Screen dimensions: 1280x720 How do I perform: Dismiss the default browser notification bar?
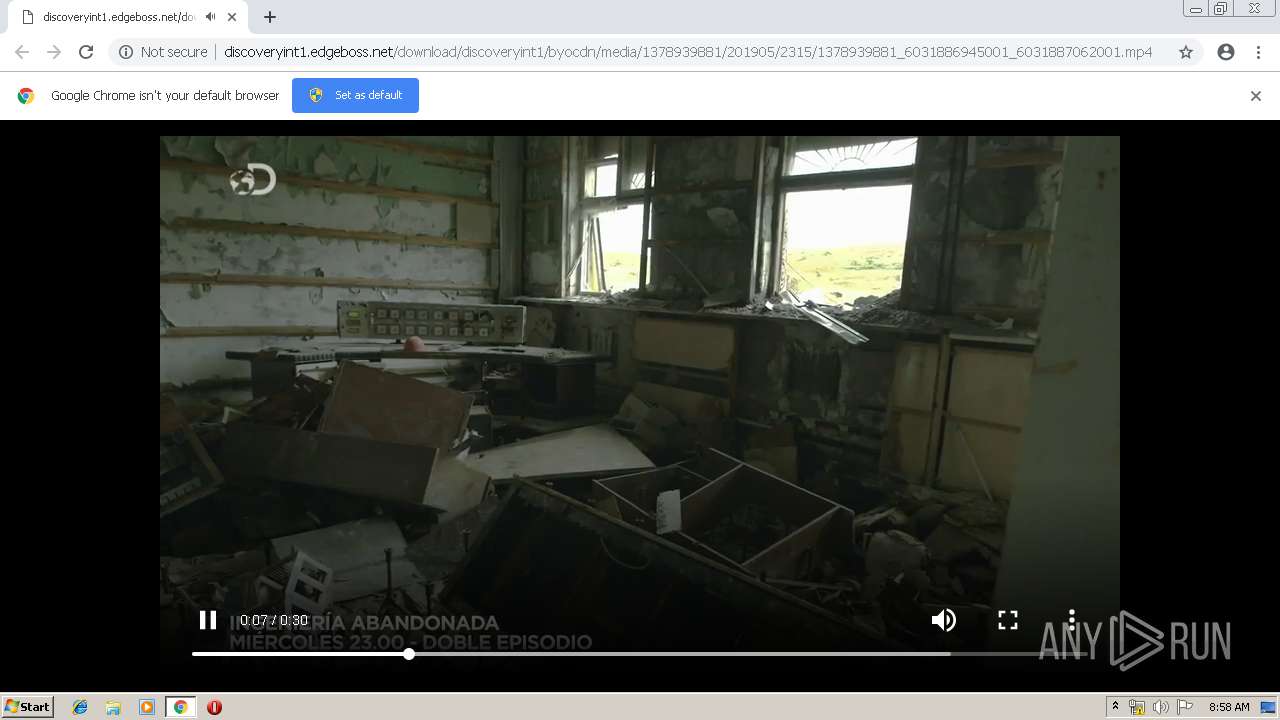click(1256, 96)
